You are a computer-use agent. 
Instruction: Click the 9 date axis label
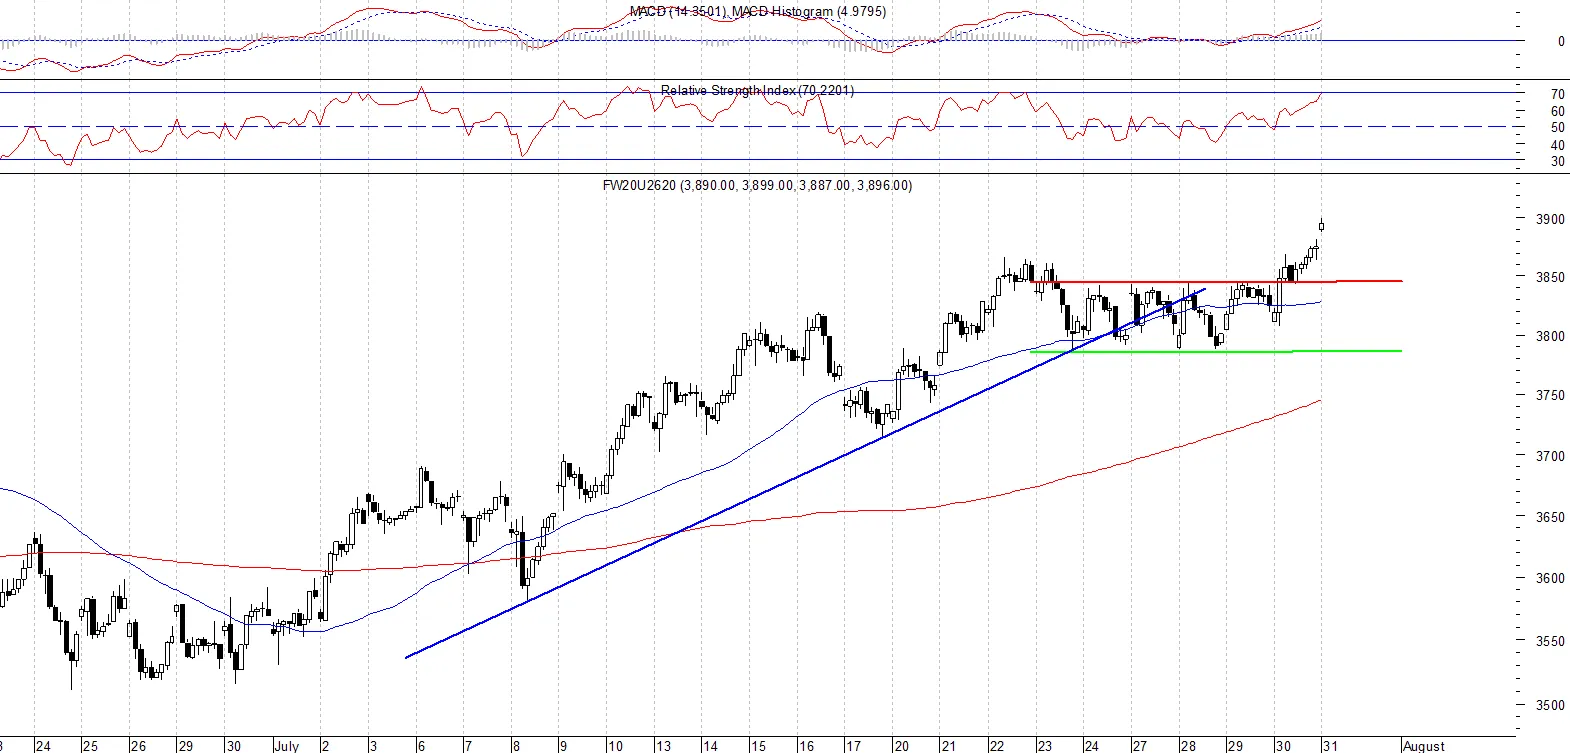(564, 746)
